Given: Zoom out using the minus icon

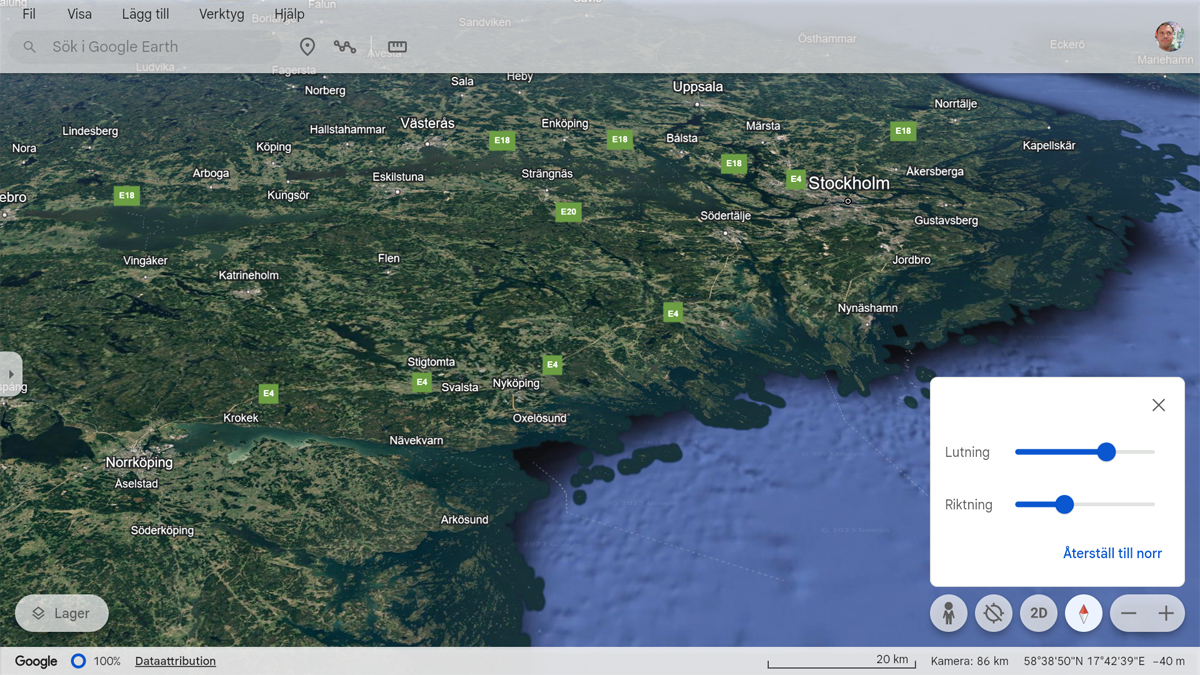Looking at the screenshot, I should [x=1130, y=613].
